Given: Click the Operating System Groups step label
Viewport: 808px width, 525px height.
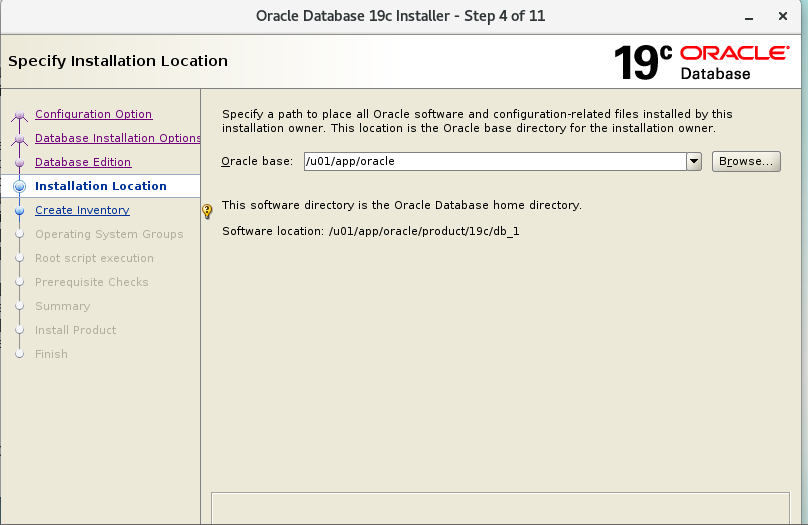Looking at the screenshot, I should pos(109,234).
